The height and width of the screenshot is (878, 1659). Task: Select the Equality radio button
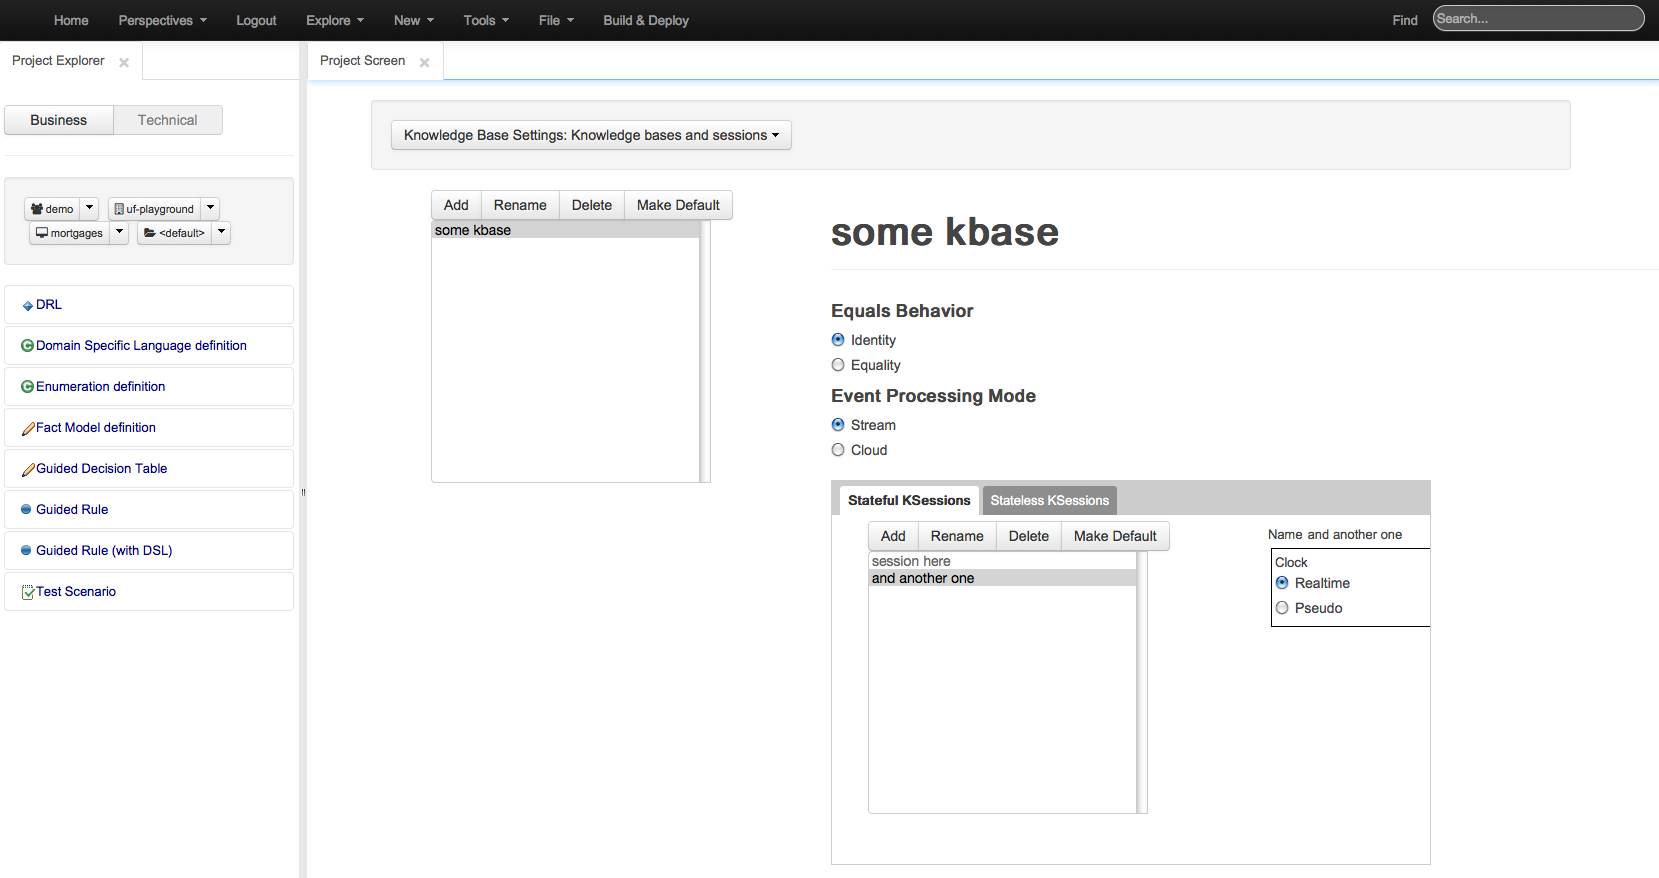[838, 365]
